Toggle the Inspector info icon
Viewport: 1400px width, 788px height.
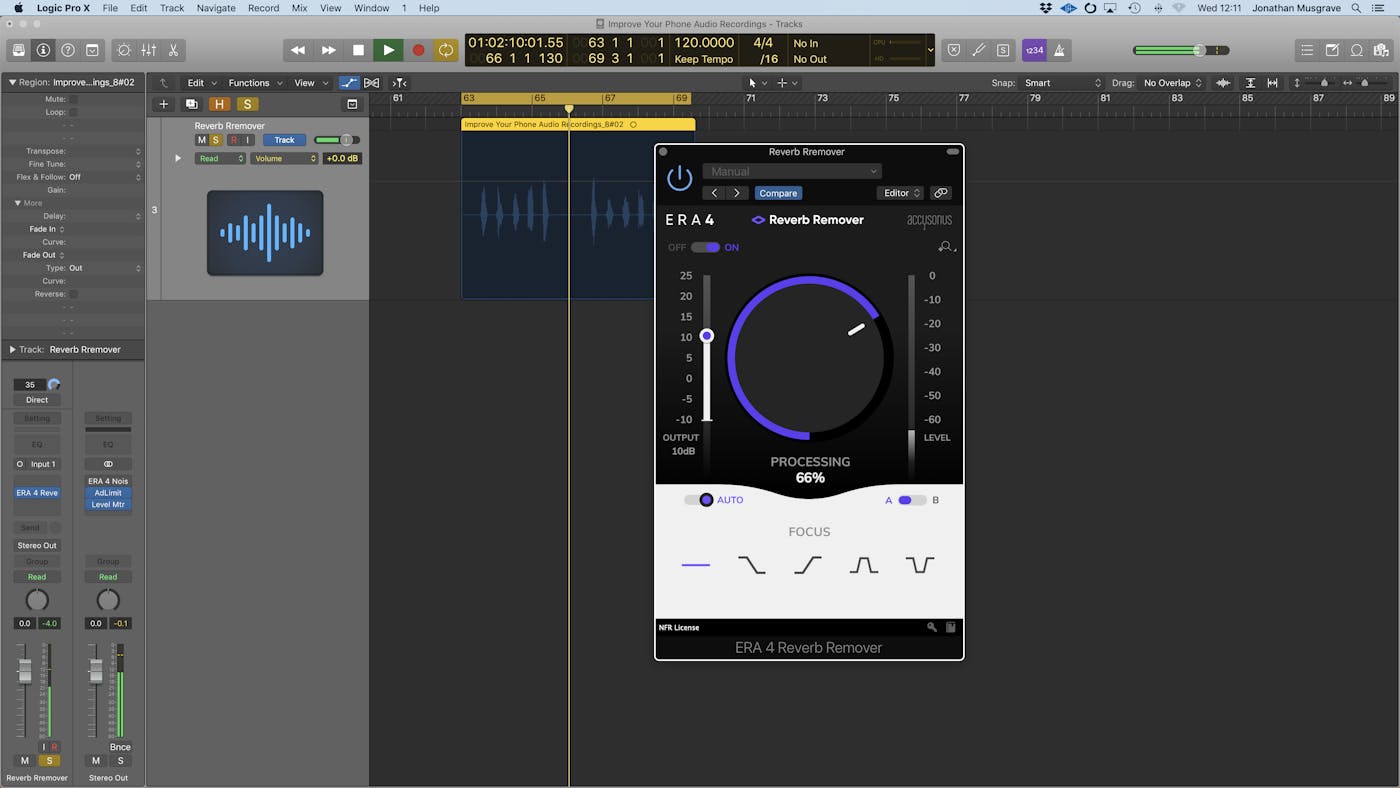(43, 50)
